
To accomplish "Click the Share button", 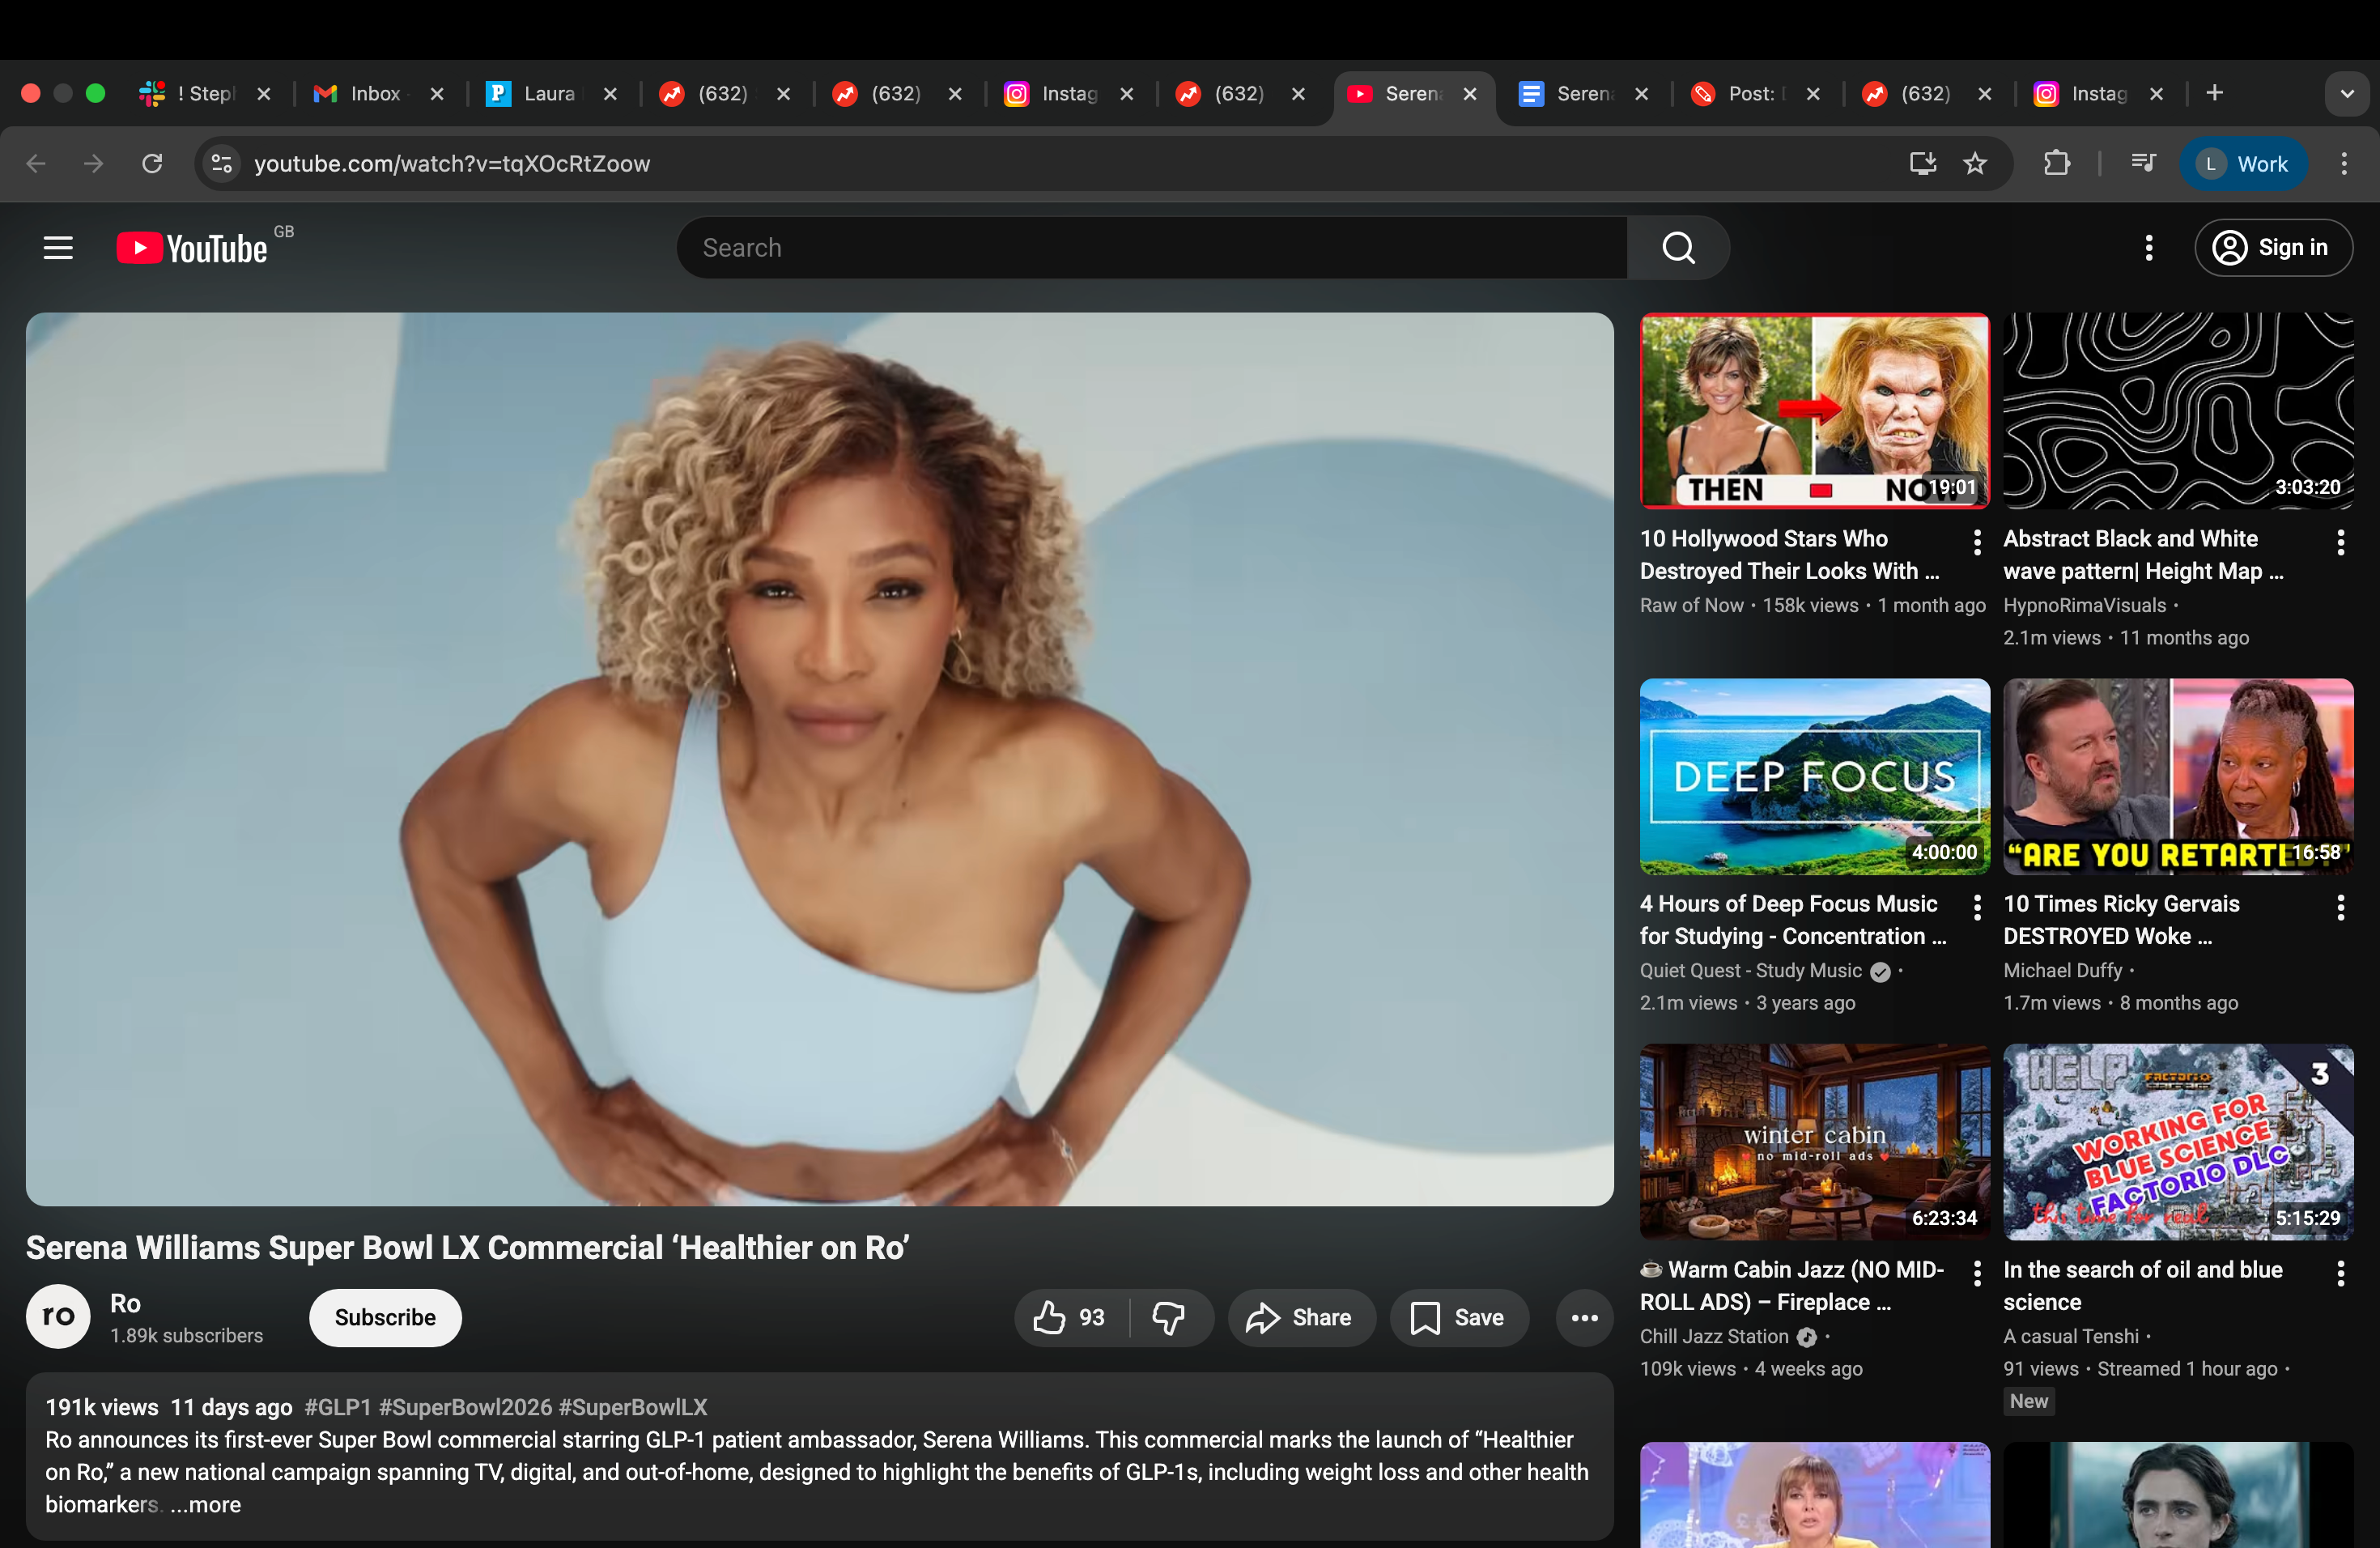I will pos(1301,1317).
